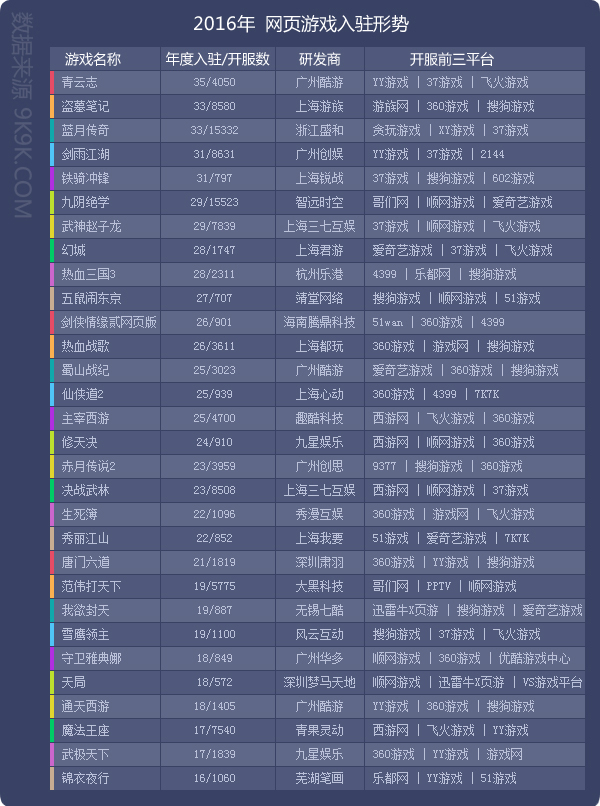Select the game name 热血战歌
Screen dimensions: 600x806
pyautogui.click(x=85, y=346)
